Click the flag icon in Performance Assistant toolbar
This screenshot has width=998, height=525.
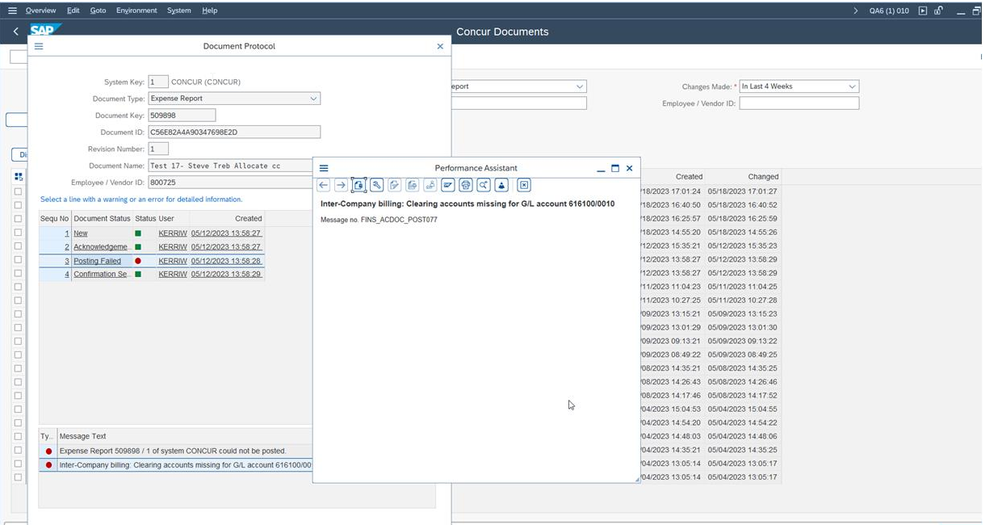[448, 185]
